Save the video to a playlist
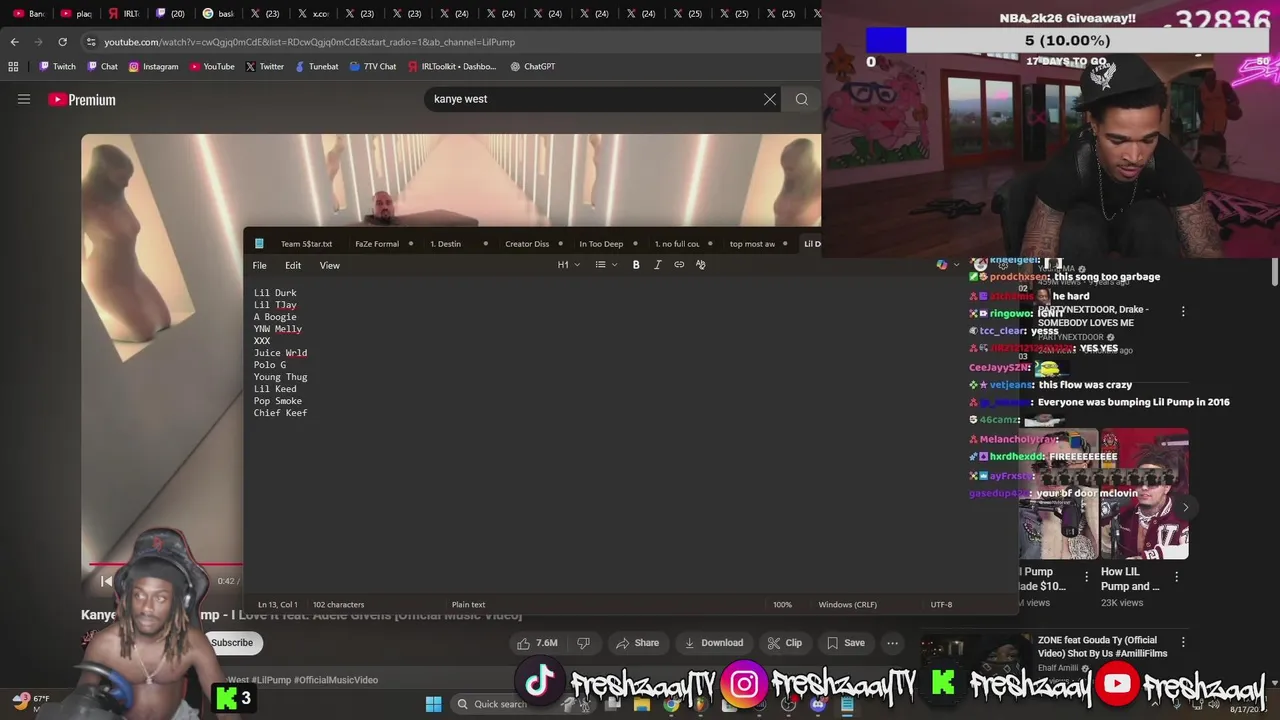 click(845, 643)
